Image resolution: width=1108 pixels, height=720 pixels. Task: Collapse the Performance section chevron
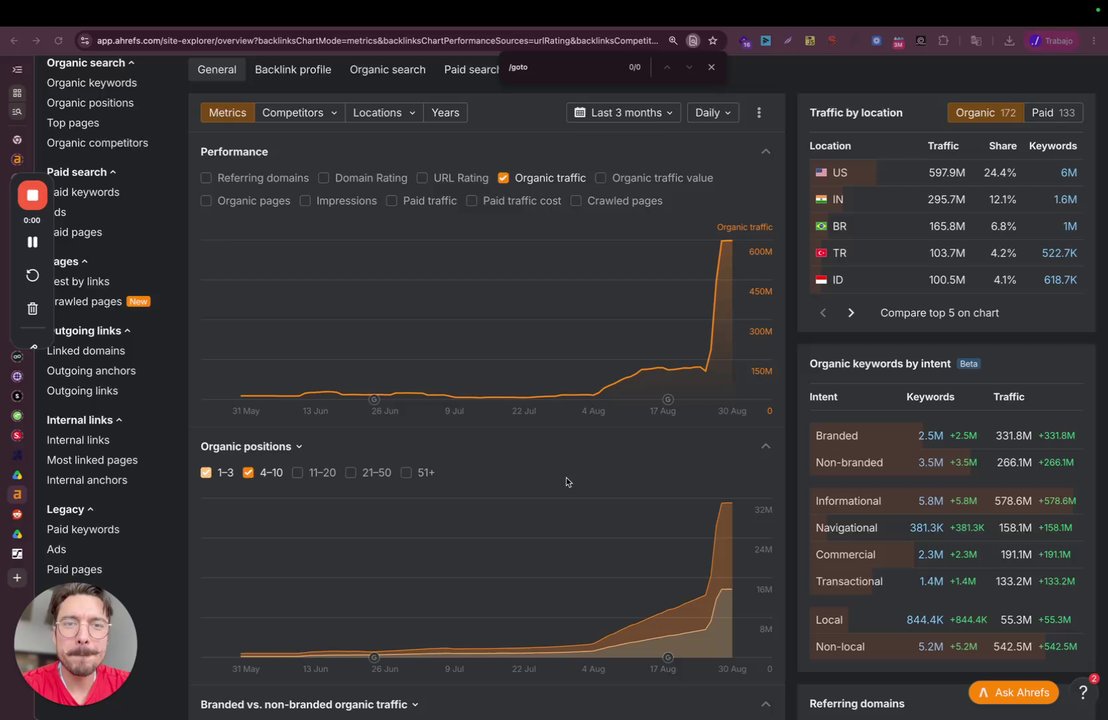pos(765,152)
